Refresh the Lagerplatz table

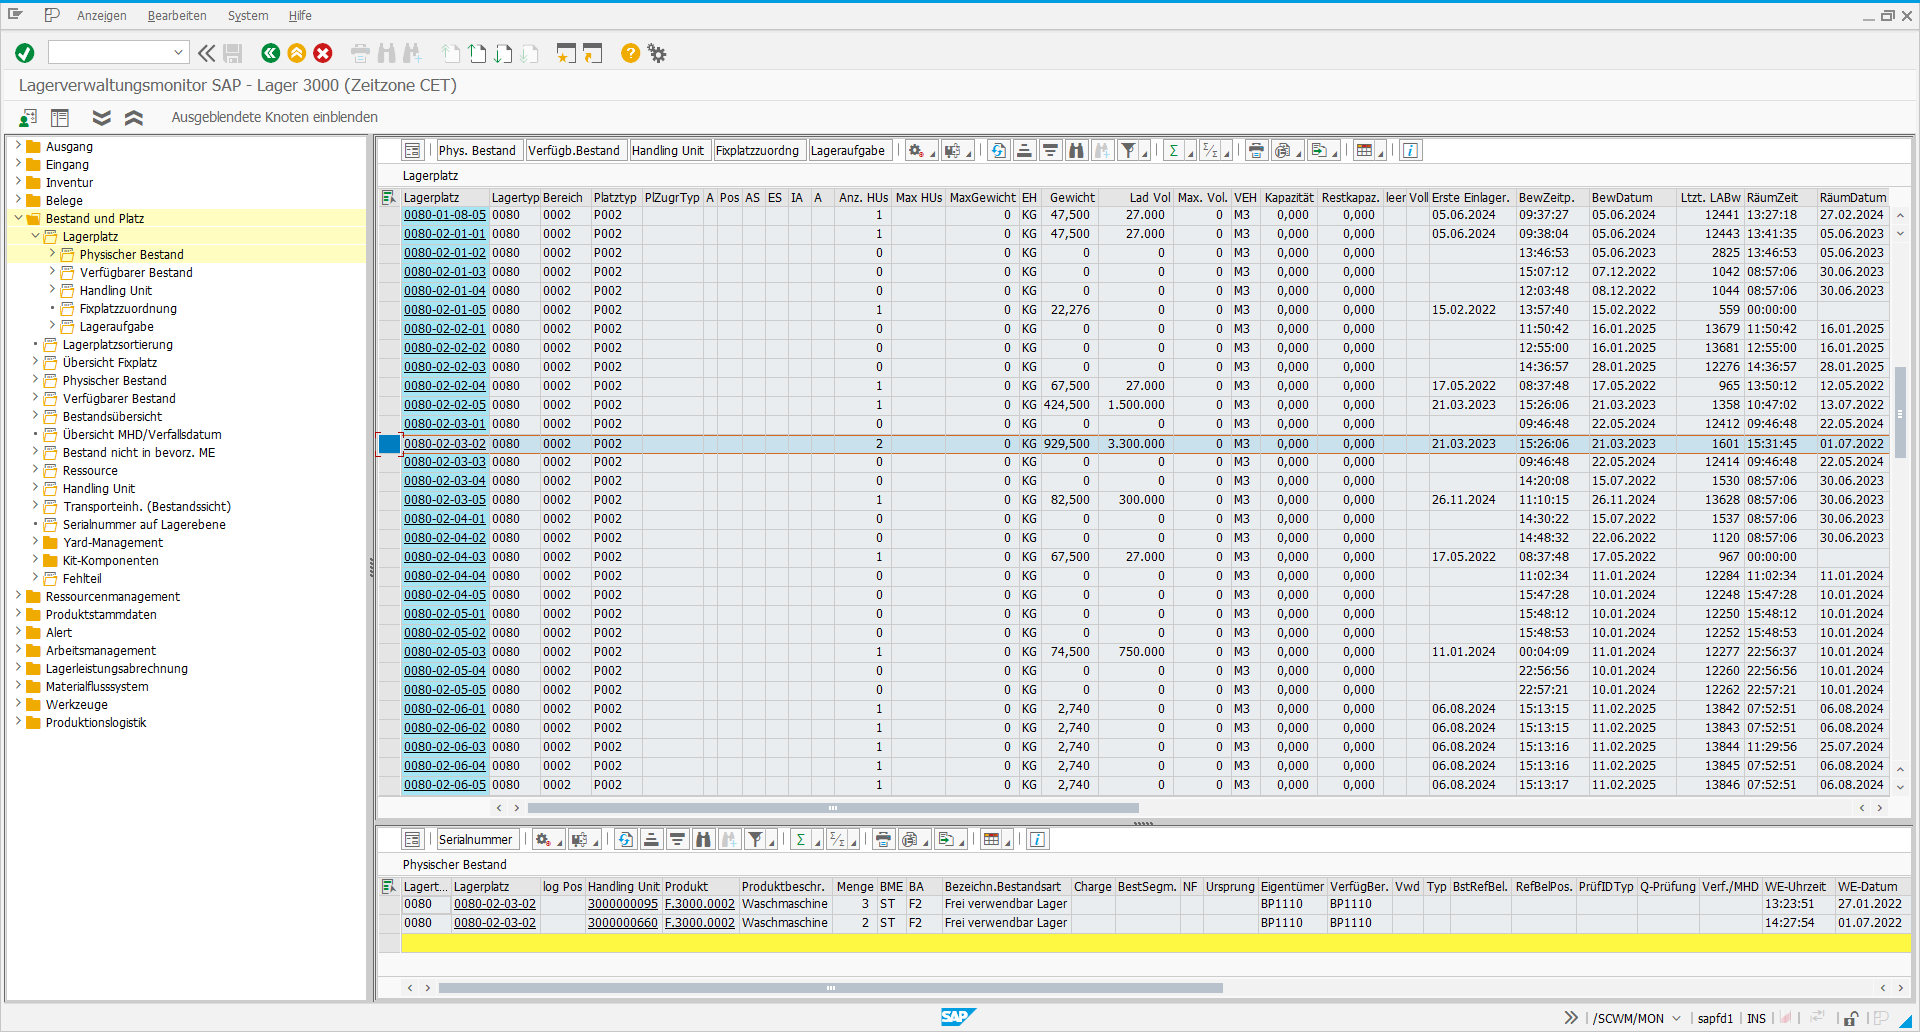pyautogui.click(x=998, y=150)
